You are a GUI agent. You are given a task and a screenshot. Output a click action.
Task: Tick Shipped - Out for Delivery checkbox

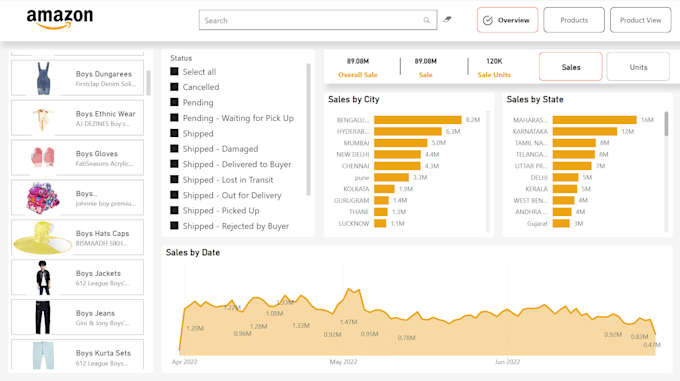point(174,195)
